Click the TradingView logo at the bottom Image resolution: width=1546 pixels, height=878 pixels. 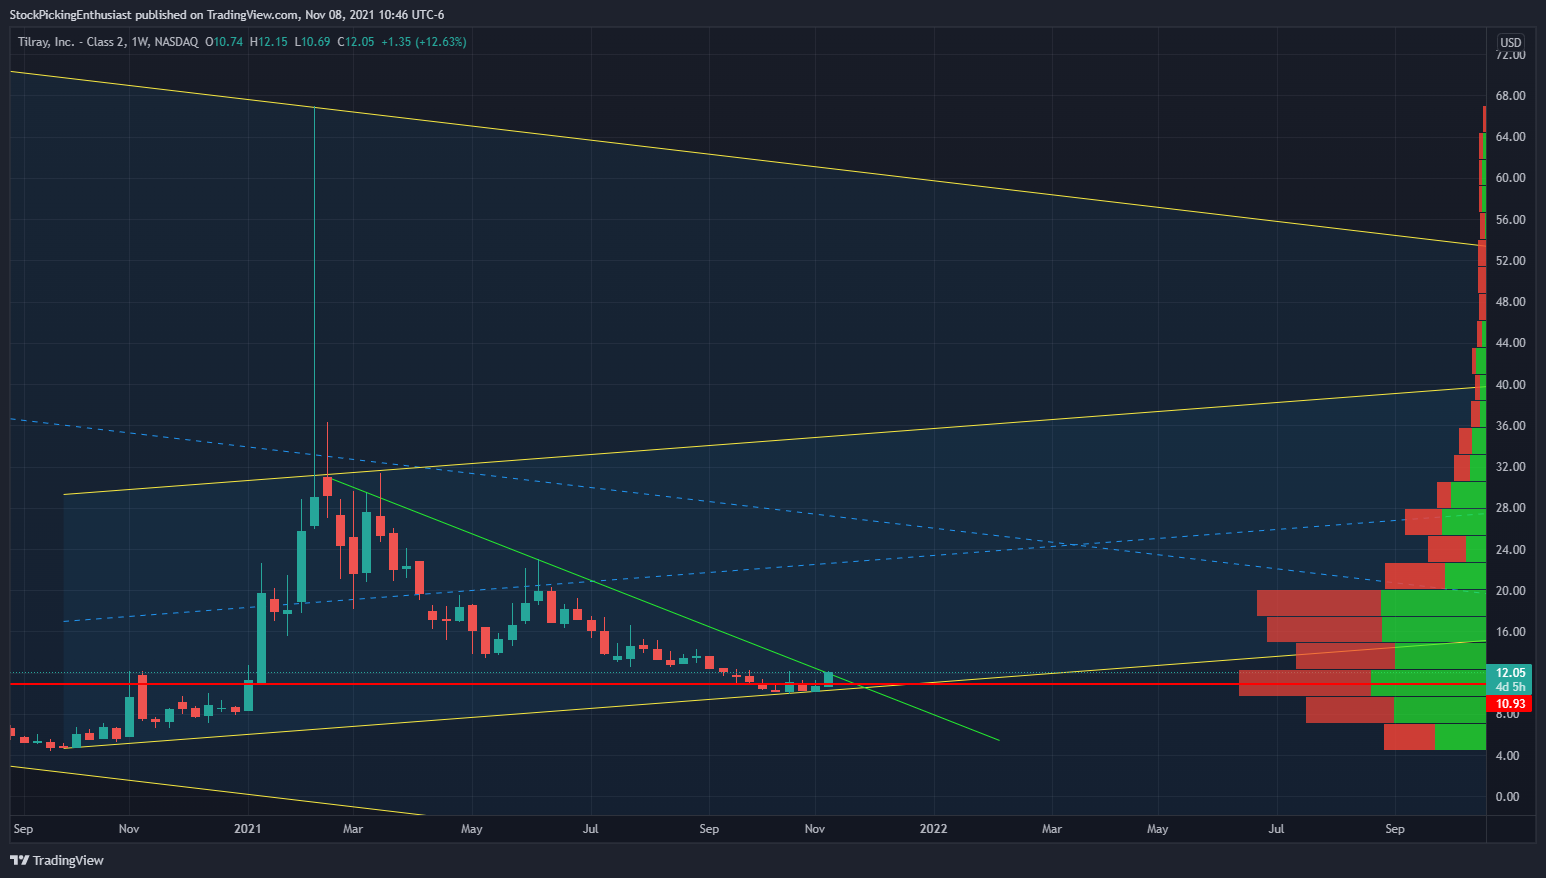(x=57, y=860)
